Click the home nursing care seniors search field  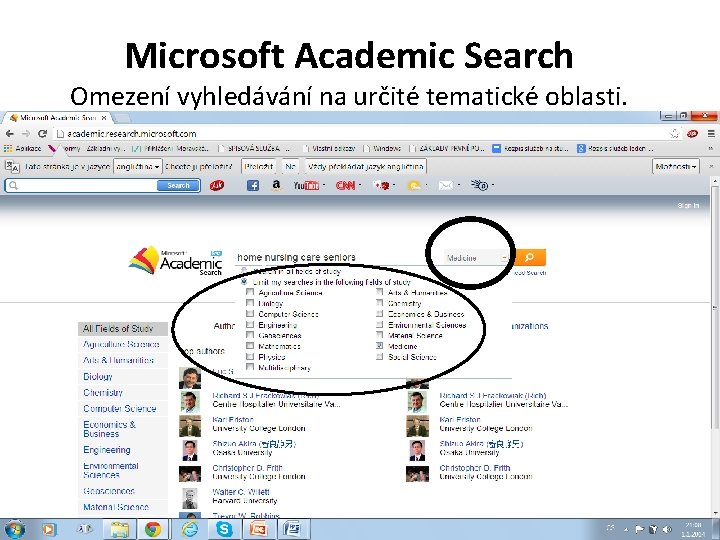coord(338,257)
